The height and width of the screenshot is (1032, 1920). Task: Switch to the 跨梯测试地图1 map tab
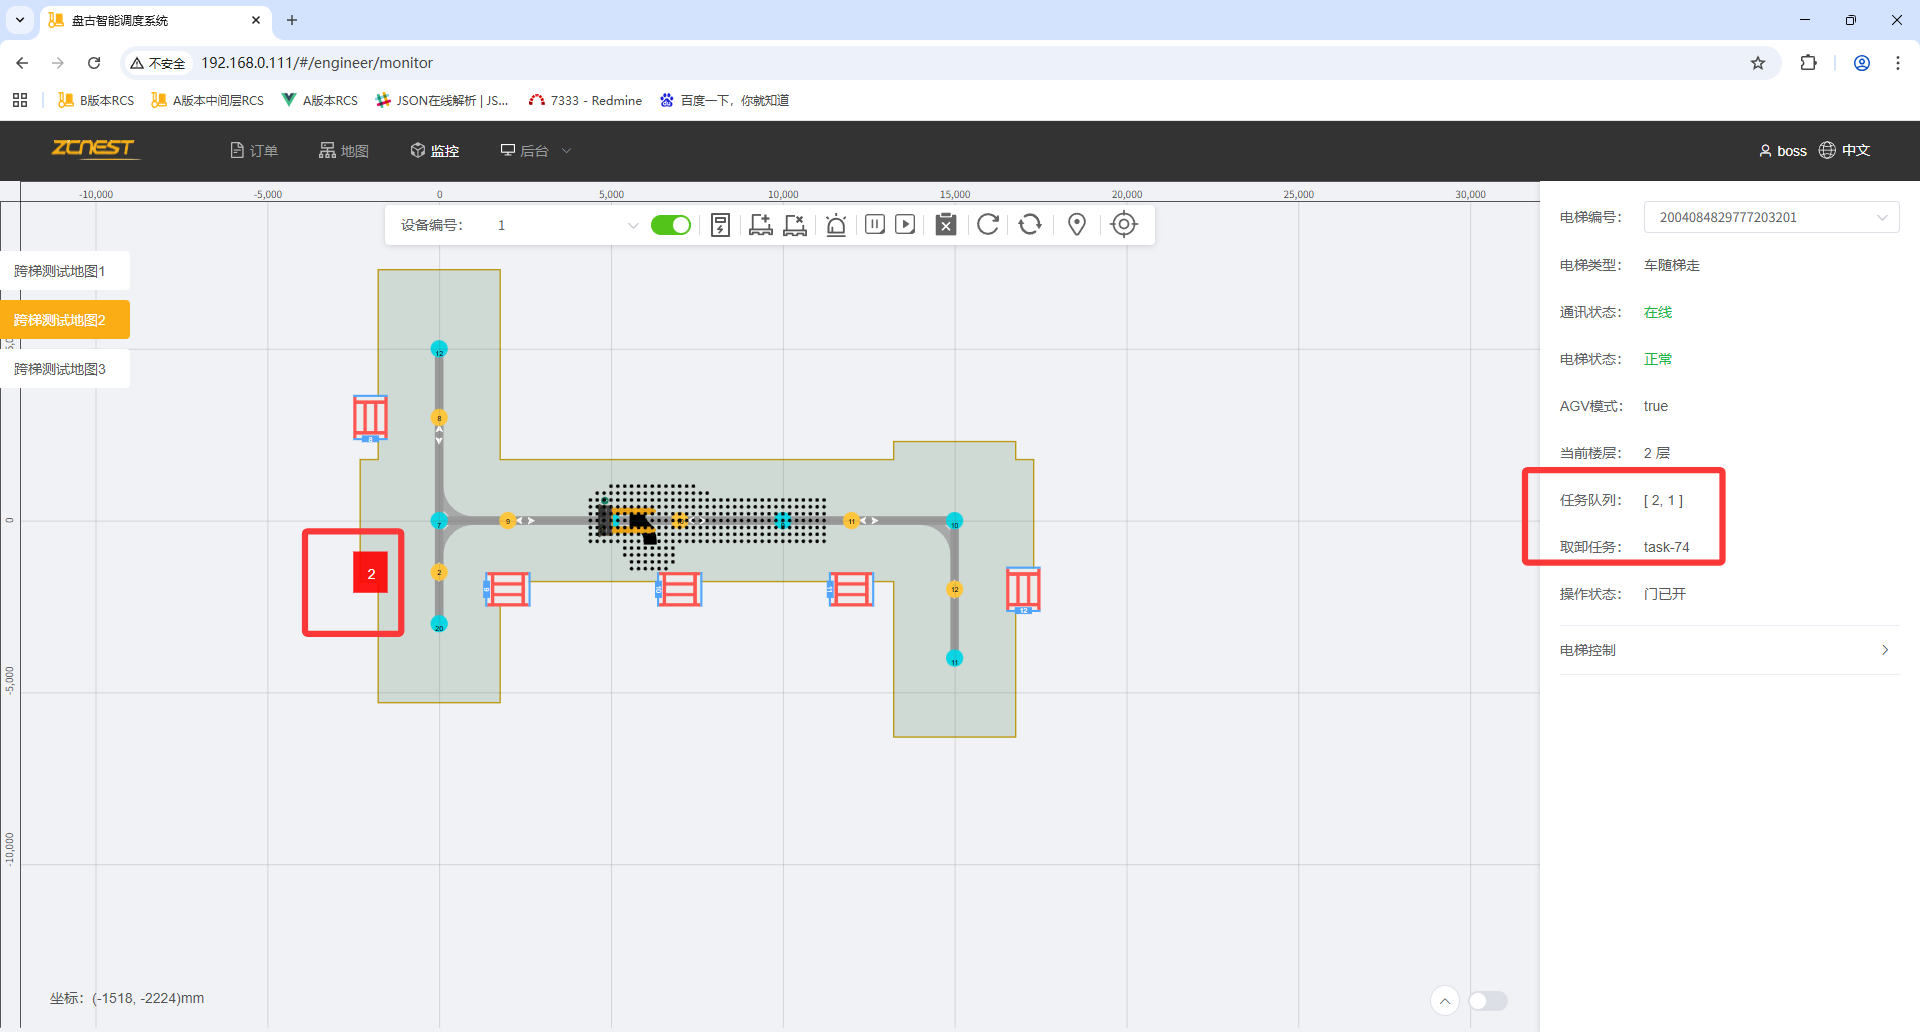point(60,271)
